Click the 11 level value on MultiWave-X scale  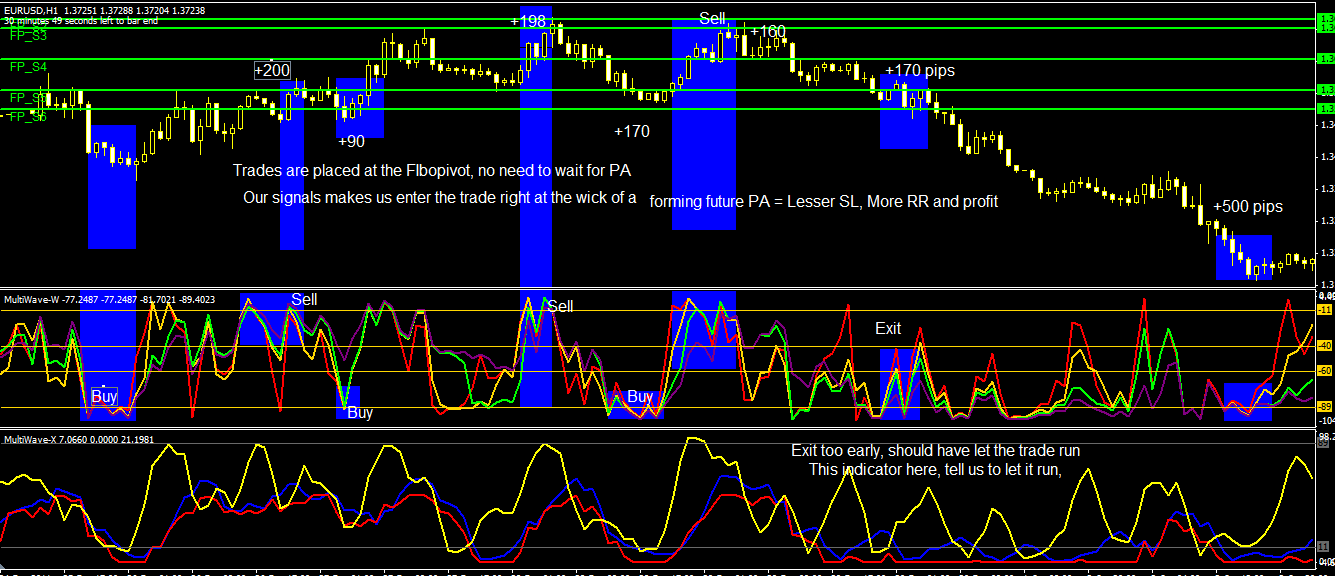pyautogui.click(x=1323, y=547)
